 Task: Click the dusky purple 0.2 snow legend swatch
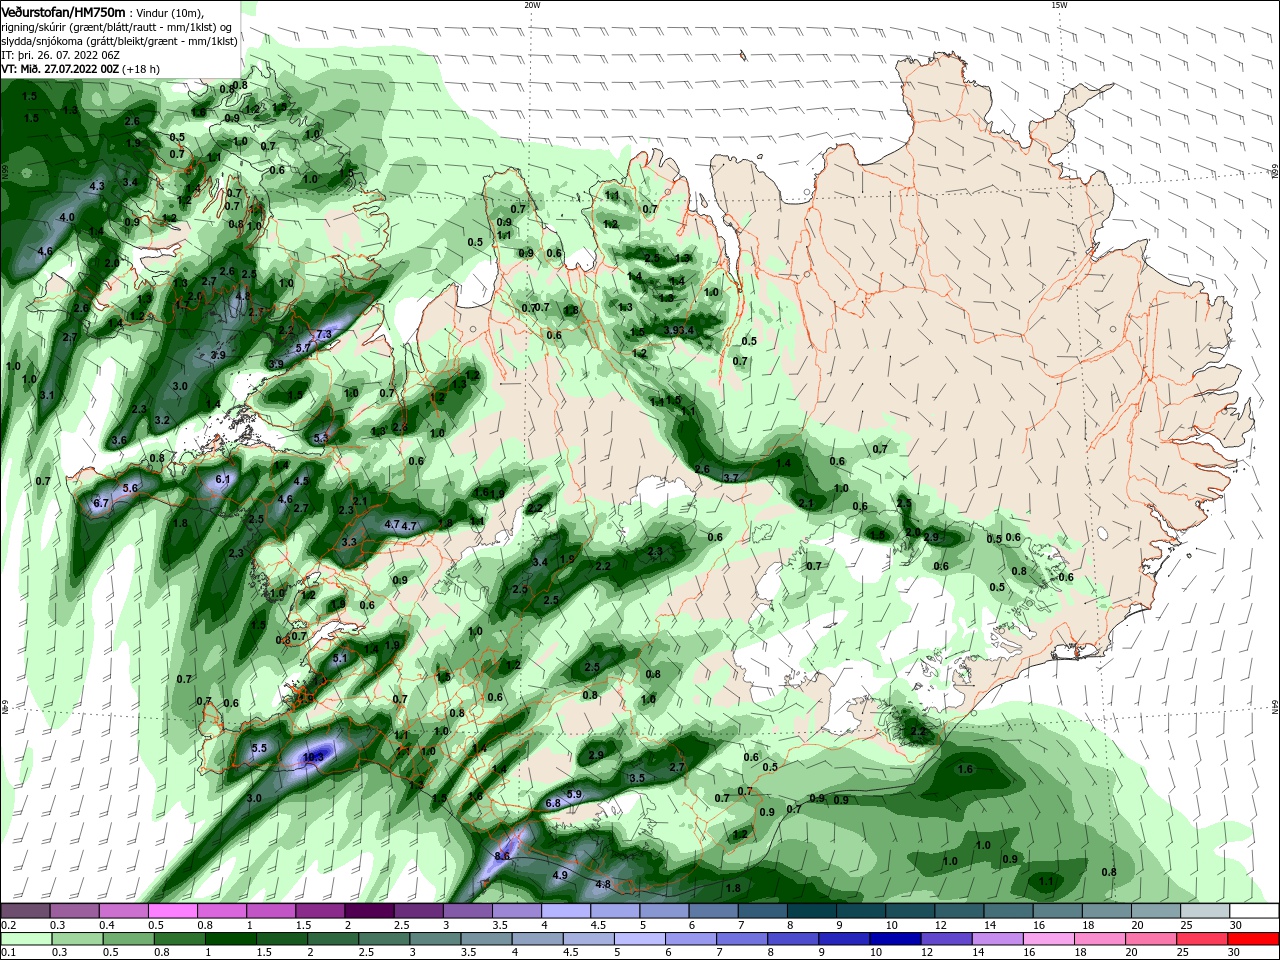pyautogui.click(x=26, y=911)
